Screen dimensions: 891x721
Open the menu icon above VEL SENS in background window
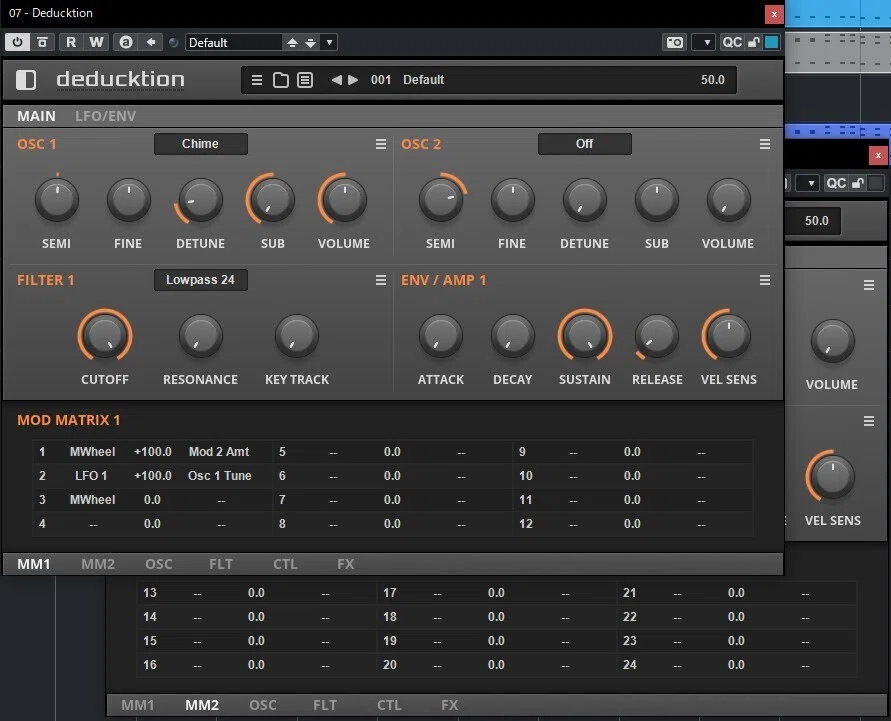[x=869, y=421]
